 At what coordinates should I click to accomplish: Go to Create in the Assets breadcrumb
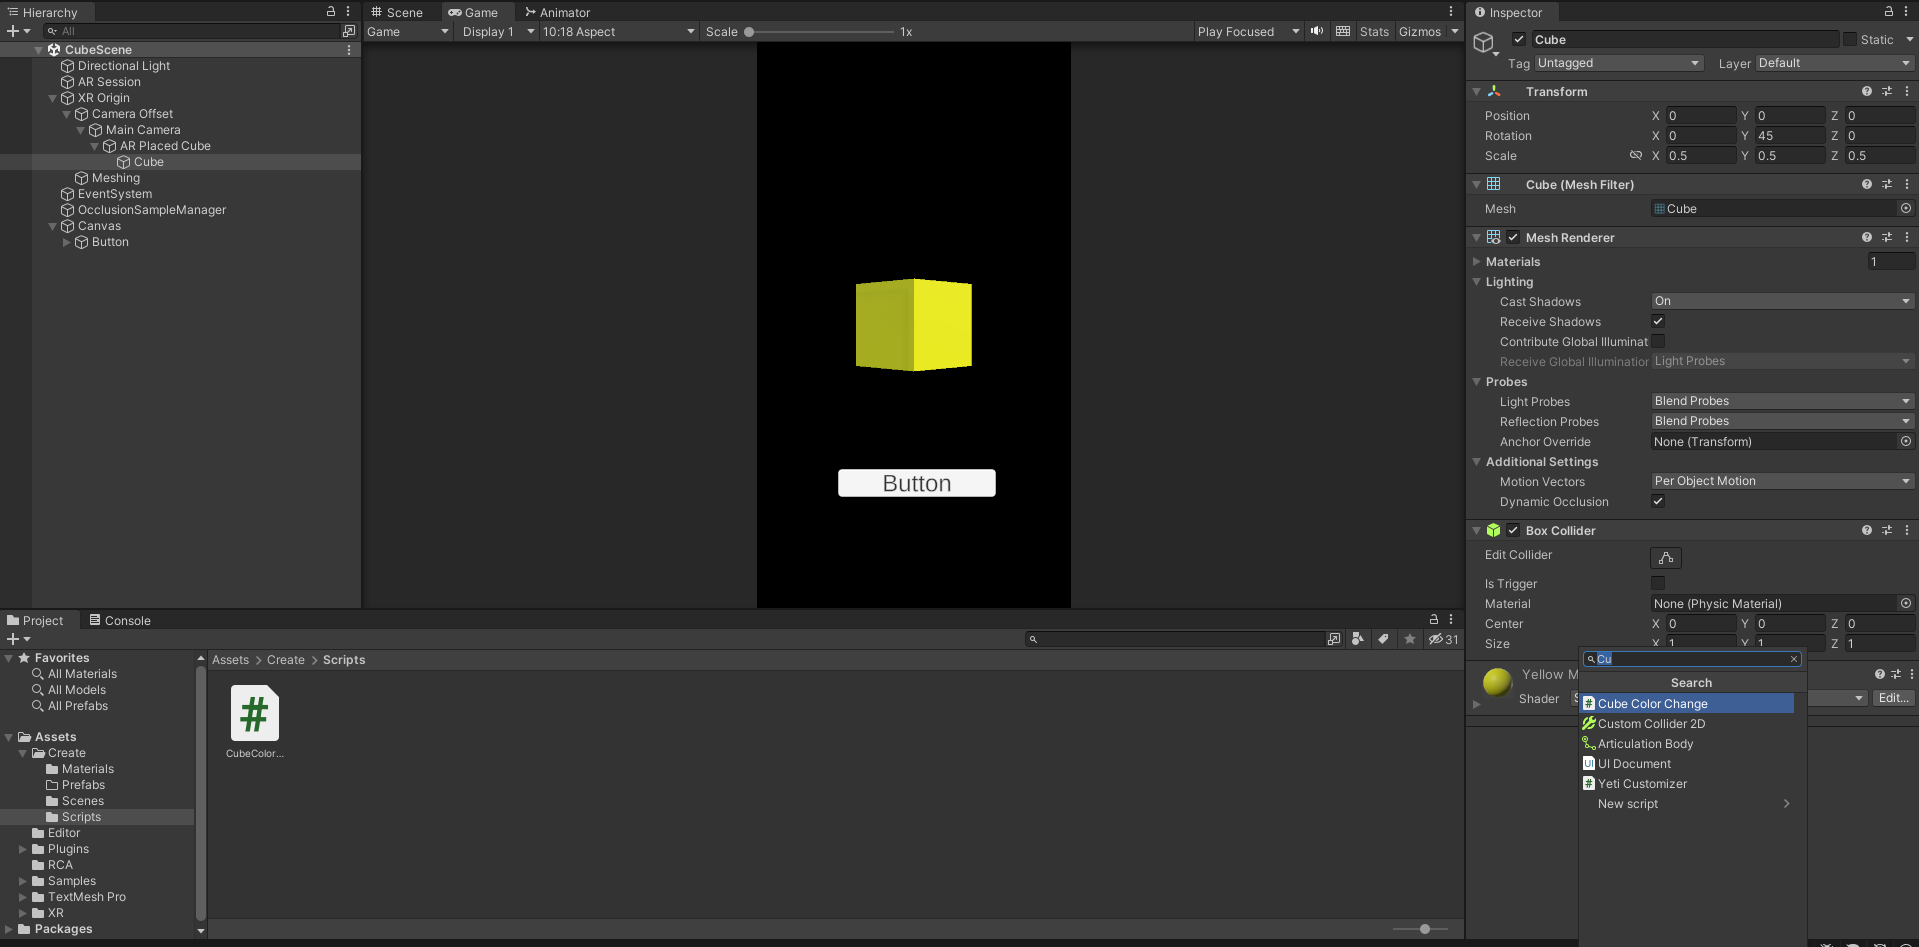click(285, 659)
